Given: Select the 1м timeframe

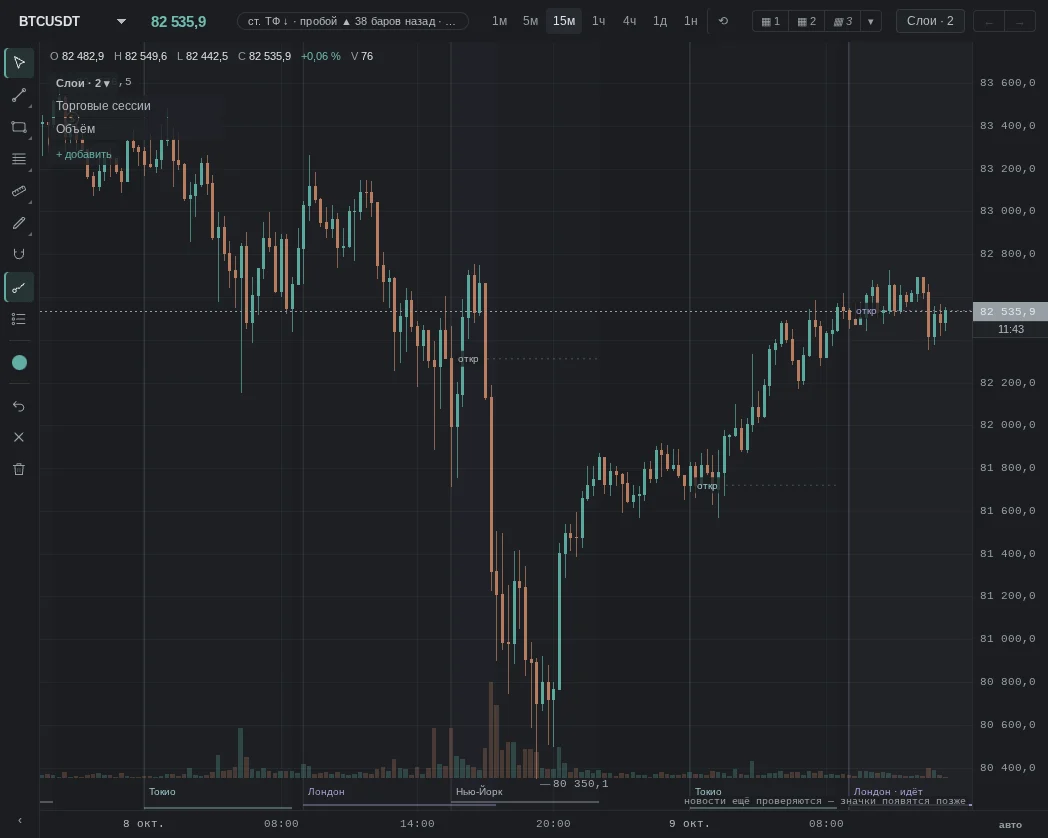Looking at the screenshot, I should click(x=499, y=21).
